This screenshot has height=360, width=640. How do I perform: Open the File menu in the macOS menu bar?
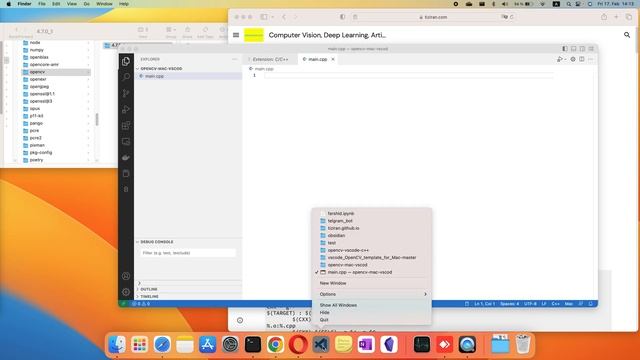[x=42, y=4]
